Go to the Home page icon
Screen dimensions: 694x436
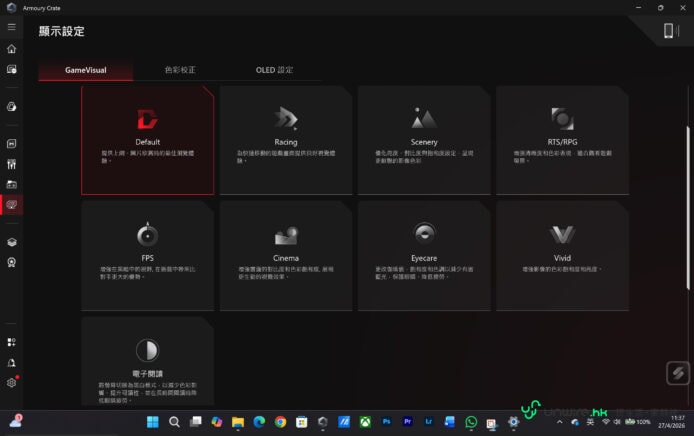pos(12,49)
